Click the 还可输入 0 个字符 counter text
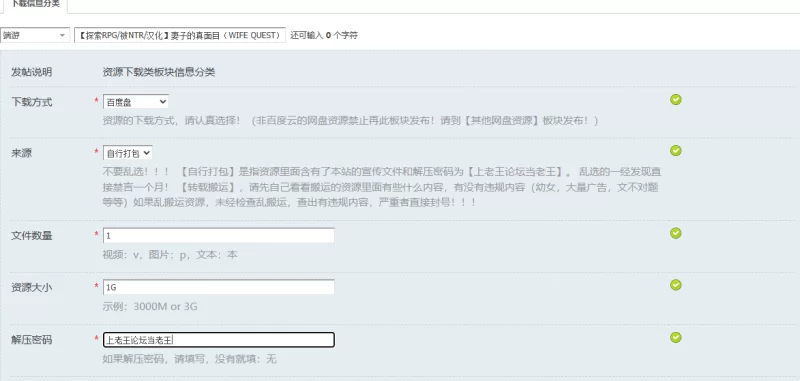Viewport: 800px width, 381px height. coord(324,35)
